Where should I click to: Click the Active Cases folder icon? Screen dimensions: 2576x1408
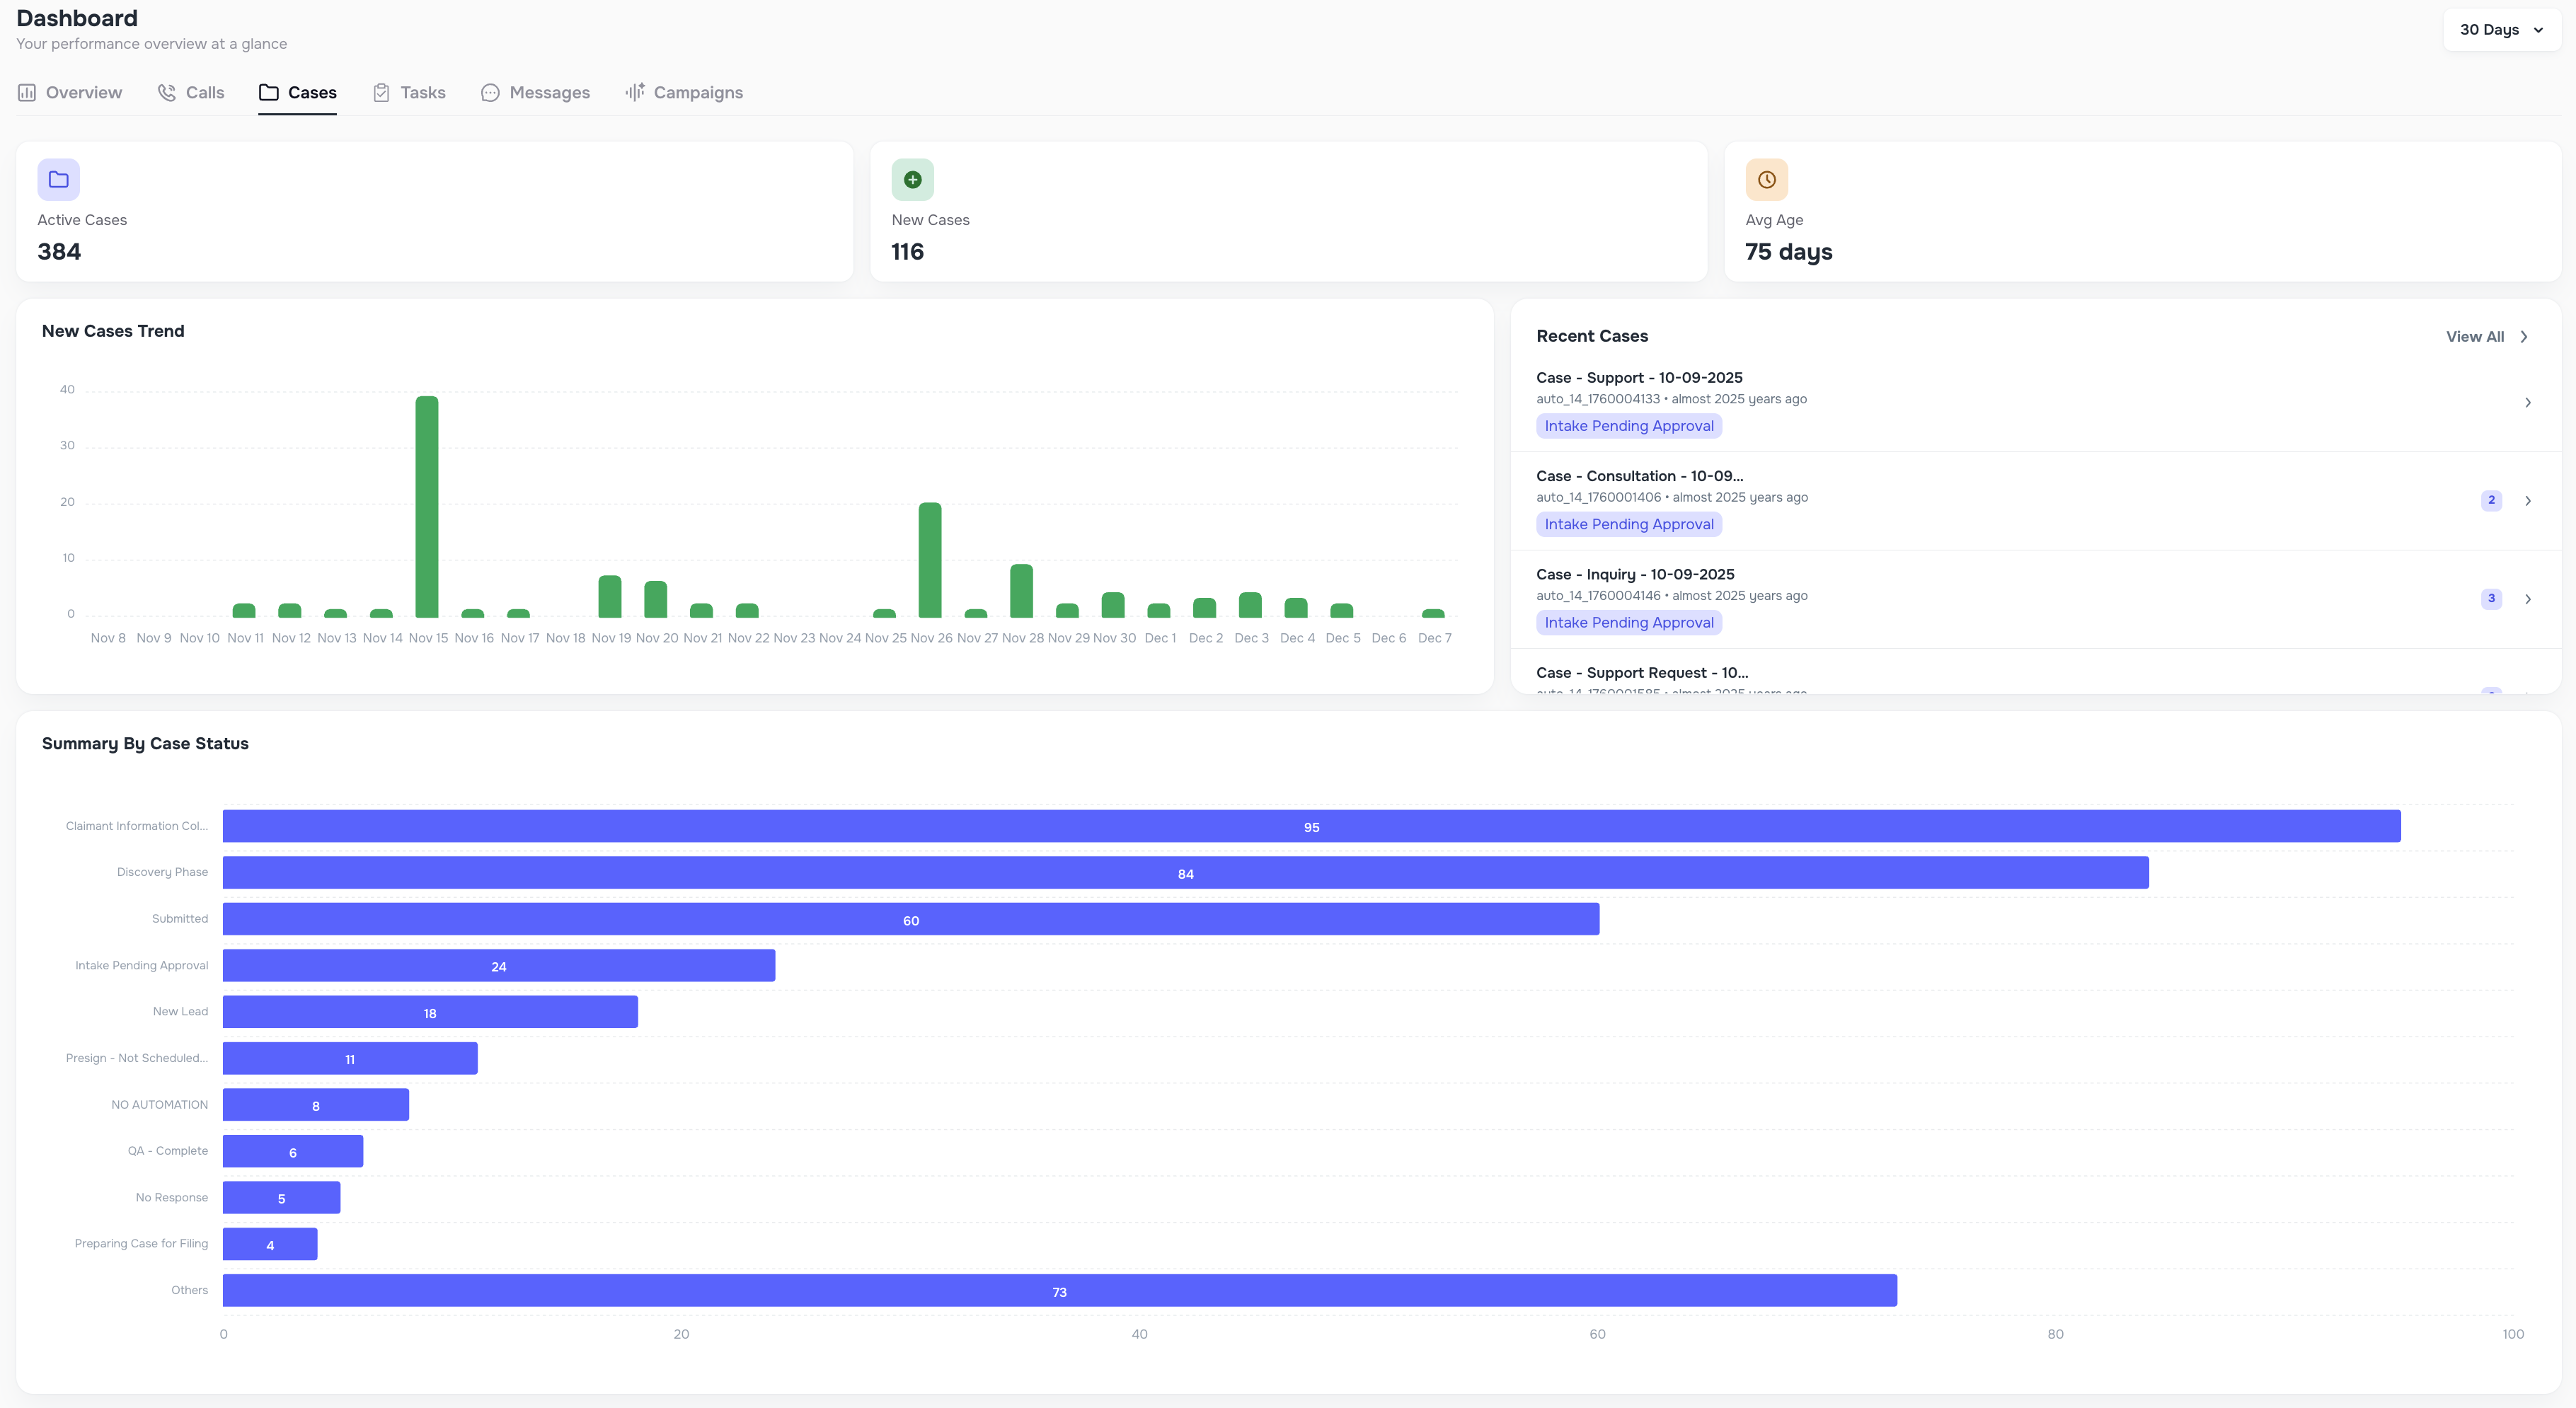[58, 179]
